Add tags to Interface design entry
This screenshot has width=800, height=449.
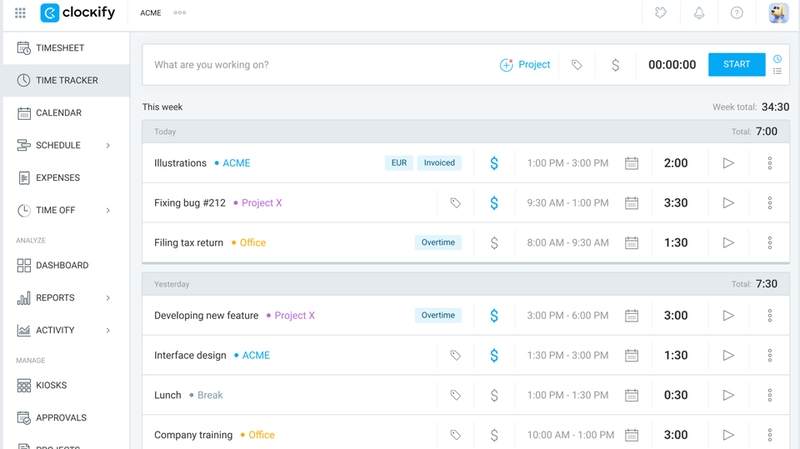point(455,356)
